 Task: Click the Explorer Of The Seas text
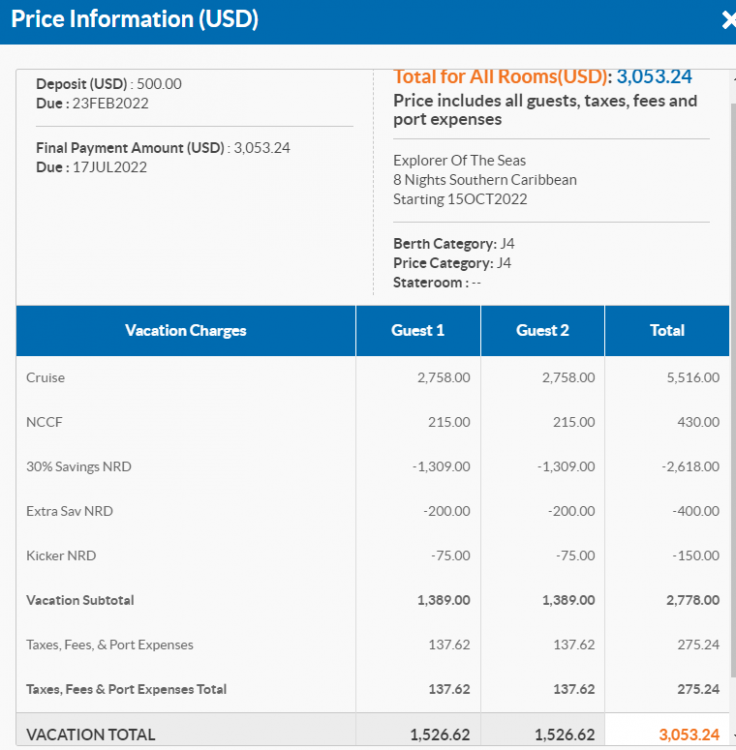click(459, 160)
